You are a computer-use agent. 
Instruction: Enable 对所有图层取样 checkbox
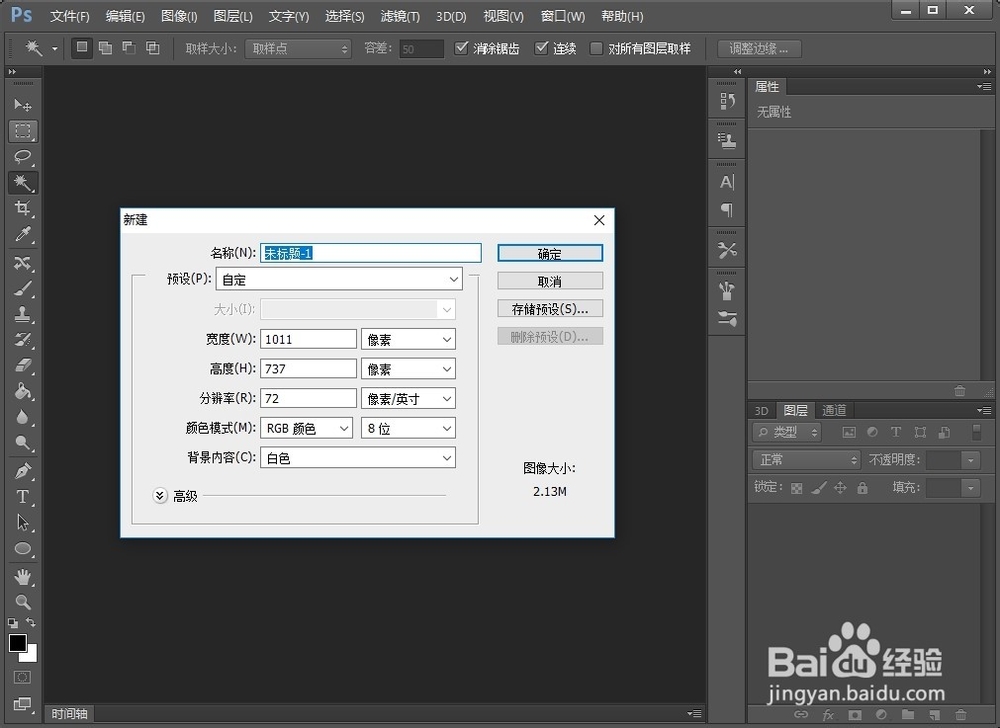click(596, 48)
